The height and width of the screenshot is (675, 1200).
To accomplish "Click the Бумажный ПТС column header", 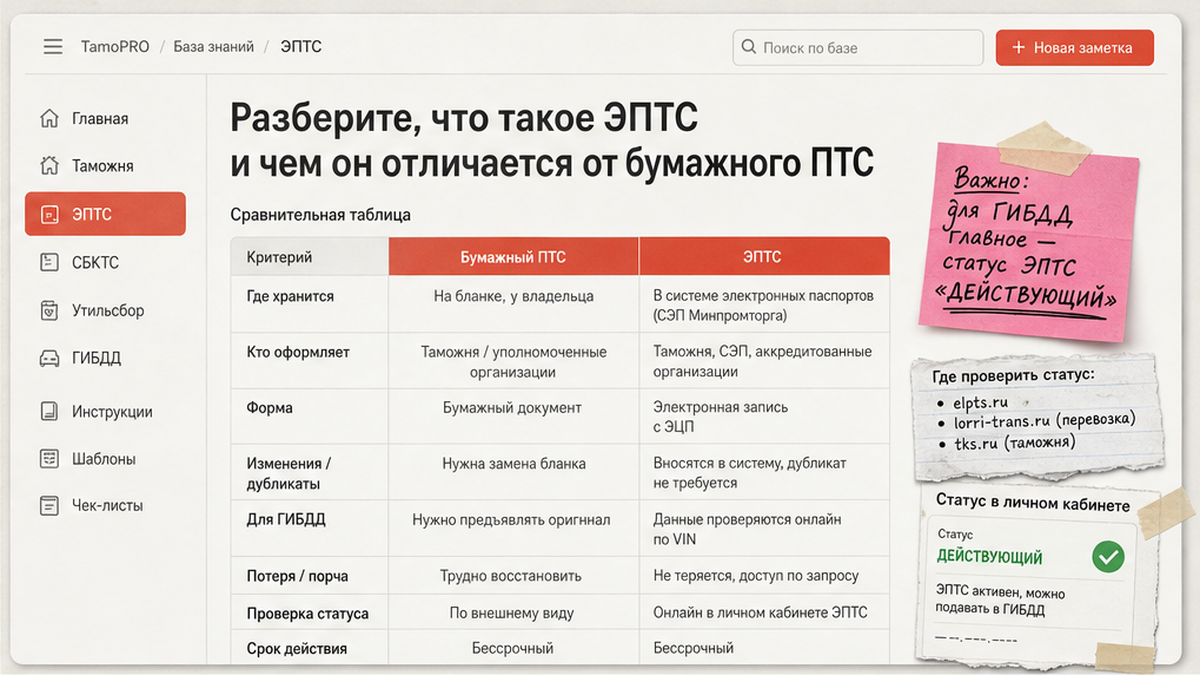I will pos(513,257).
